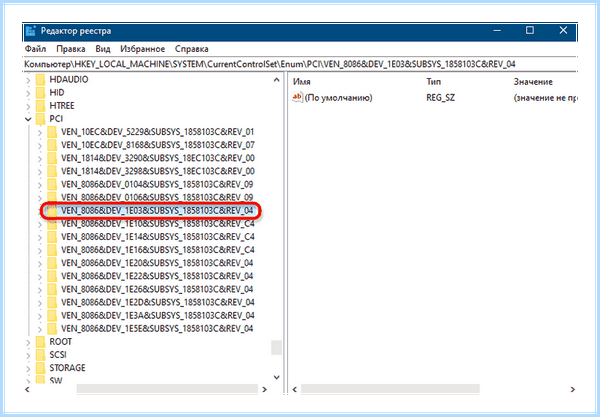The width and height of the screenshot is (600, 417).
Task: Close the registry editor window
Action: tap(563, 30)
